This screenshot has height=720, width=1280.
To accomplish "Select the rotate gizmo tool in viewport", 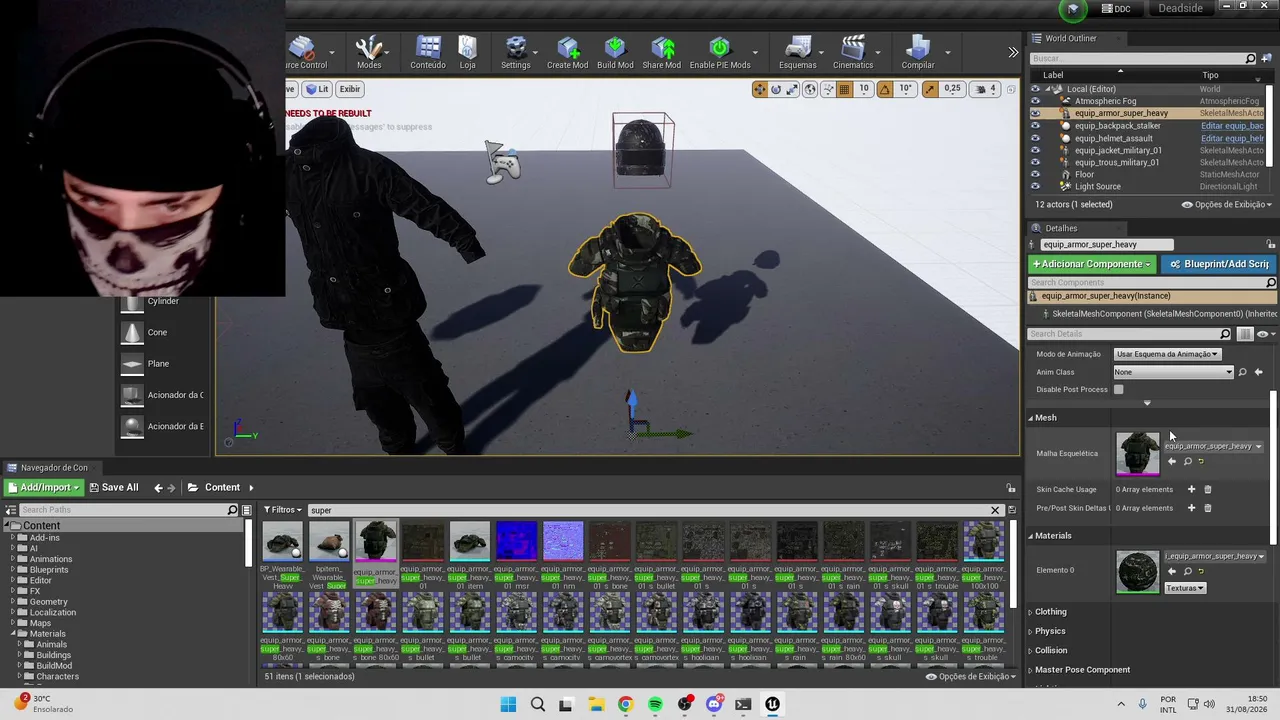I will 776,89.
